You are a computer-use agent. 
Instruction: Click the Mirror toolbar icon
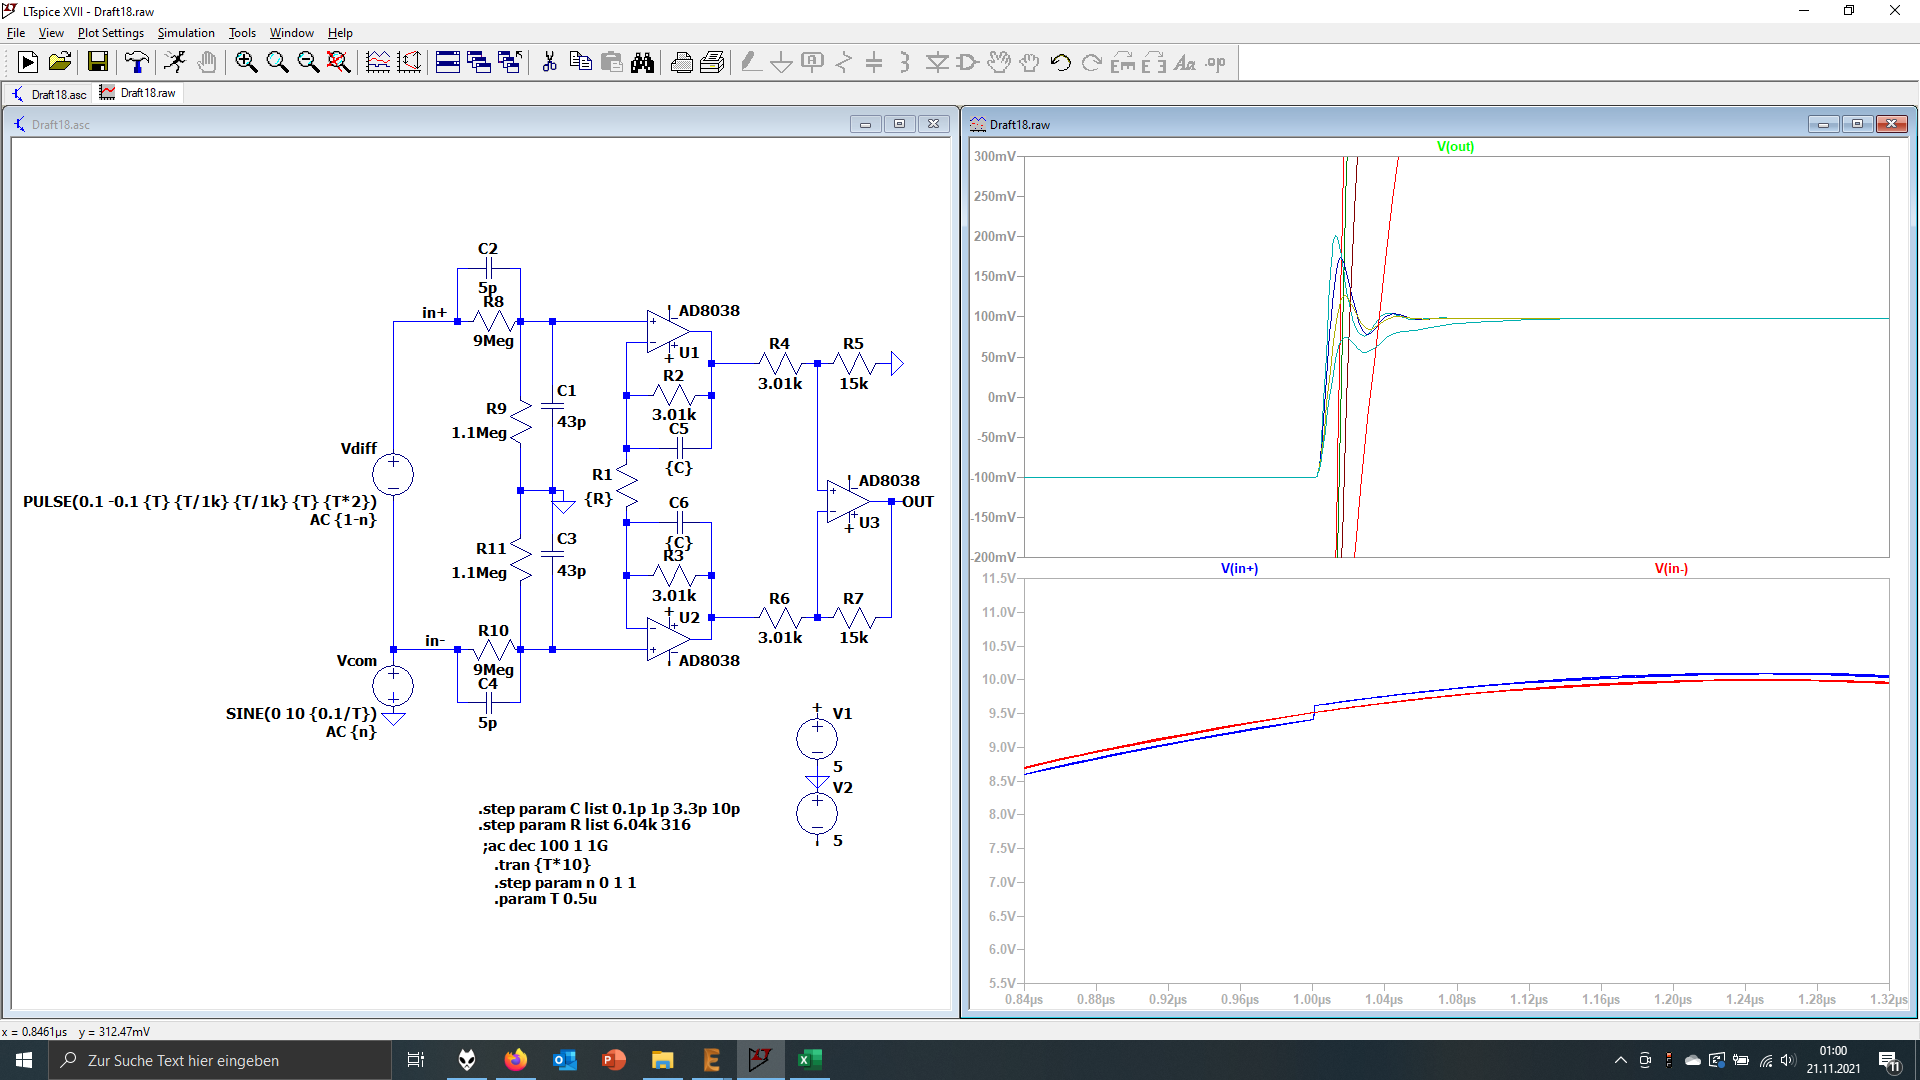1154,62
